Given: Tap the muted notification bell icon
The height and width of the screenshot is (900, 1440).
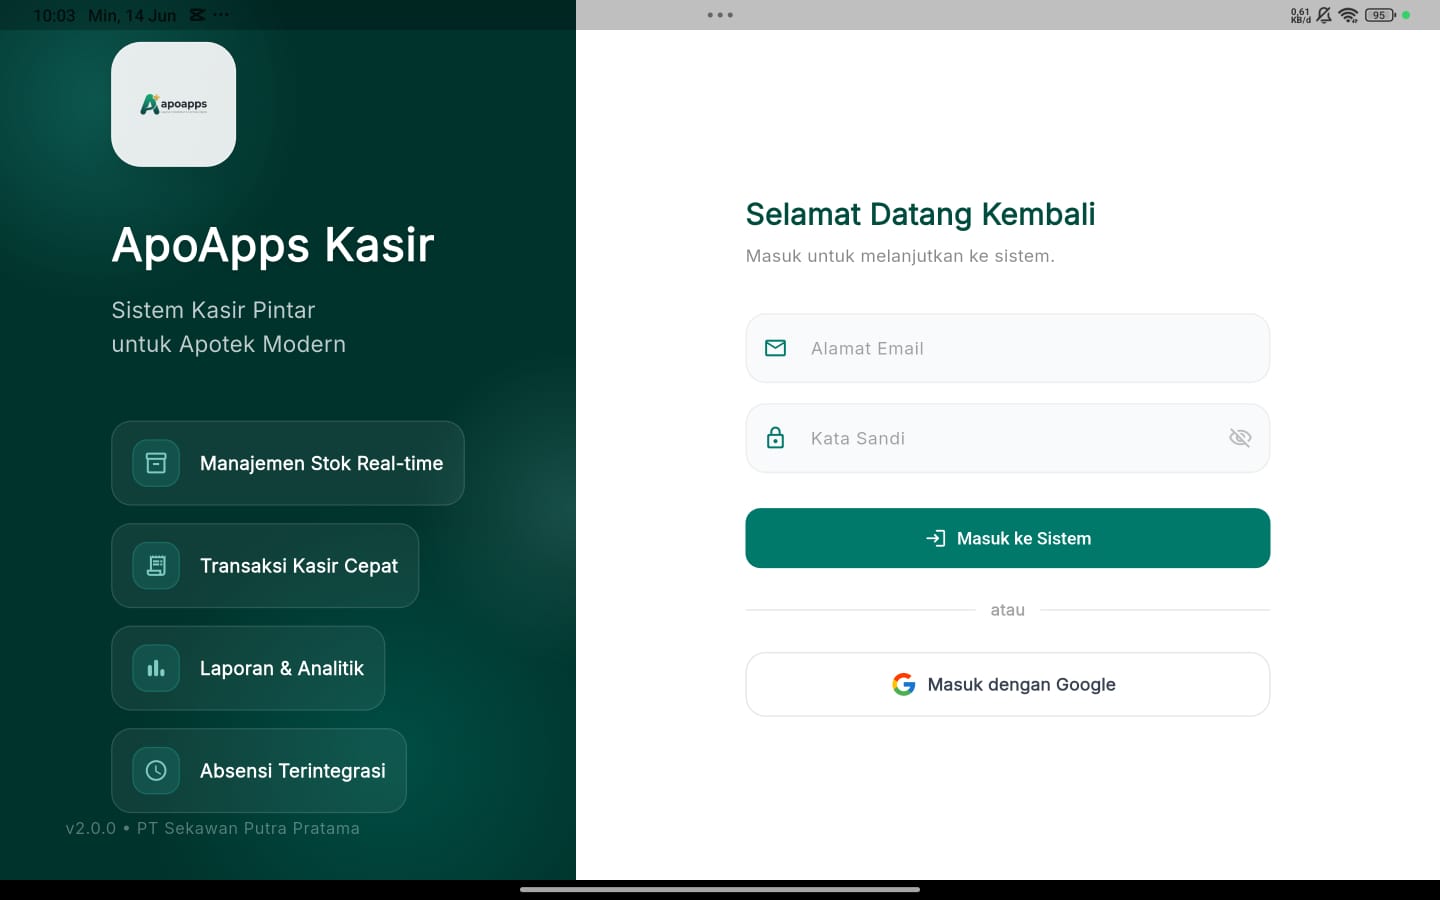Looking at the screenshot, I should 1324,15.
